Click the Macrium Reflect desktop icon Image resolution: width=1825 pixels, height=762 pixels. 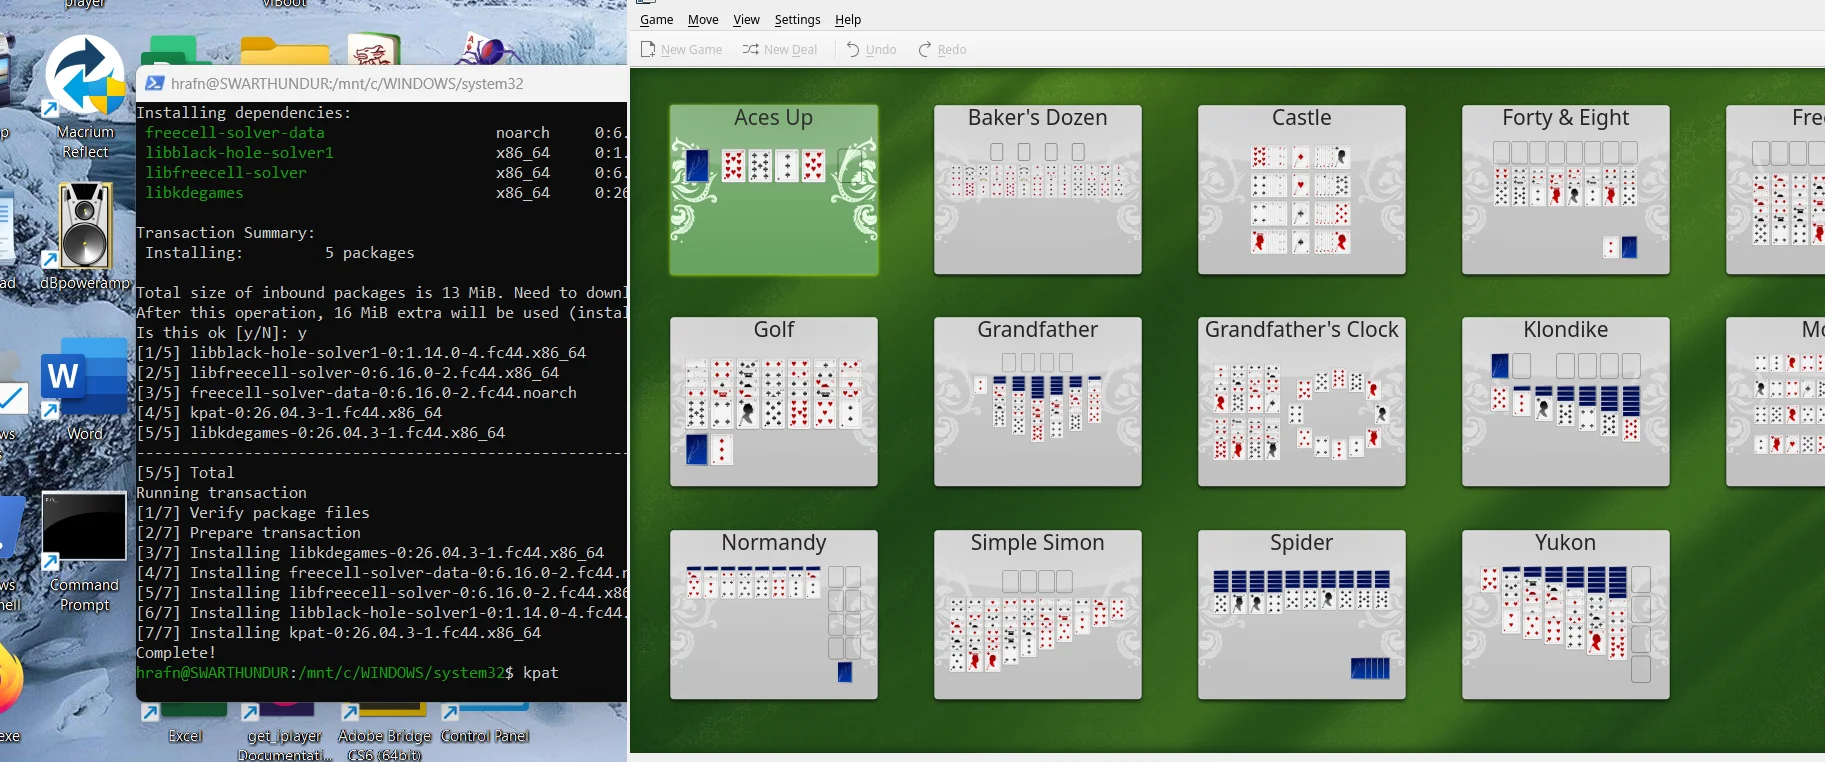[x=85, y=98]
